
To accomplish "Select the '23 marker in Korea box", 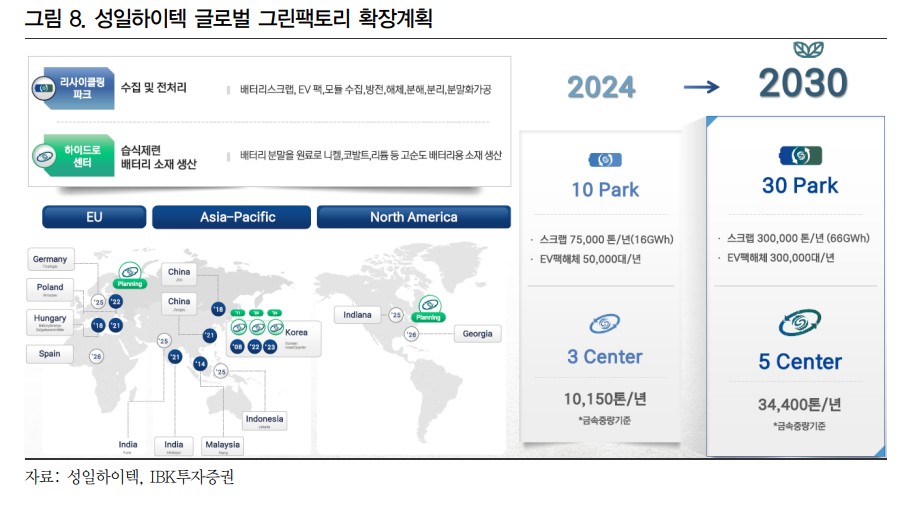I will [270, 346].
